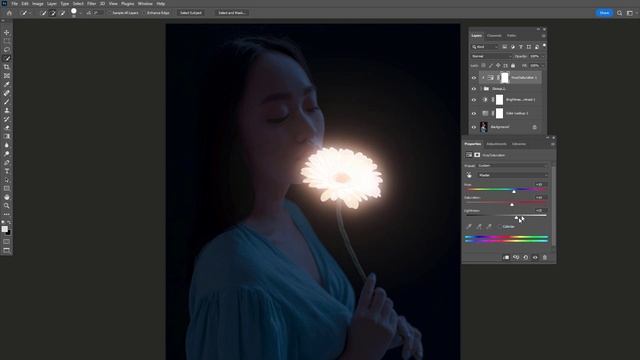Select the Eyedropper tool in left toolbox
The width and height of the screenshot is (640, 360).
(7, 84)
